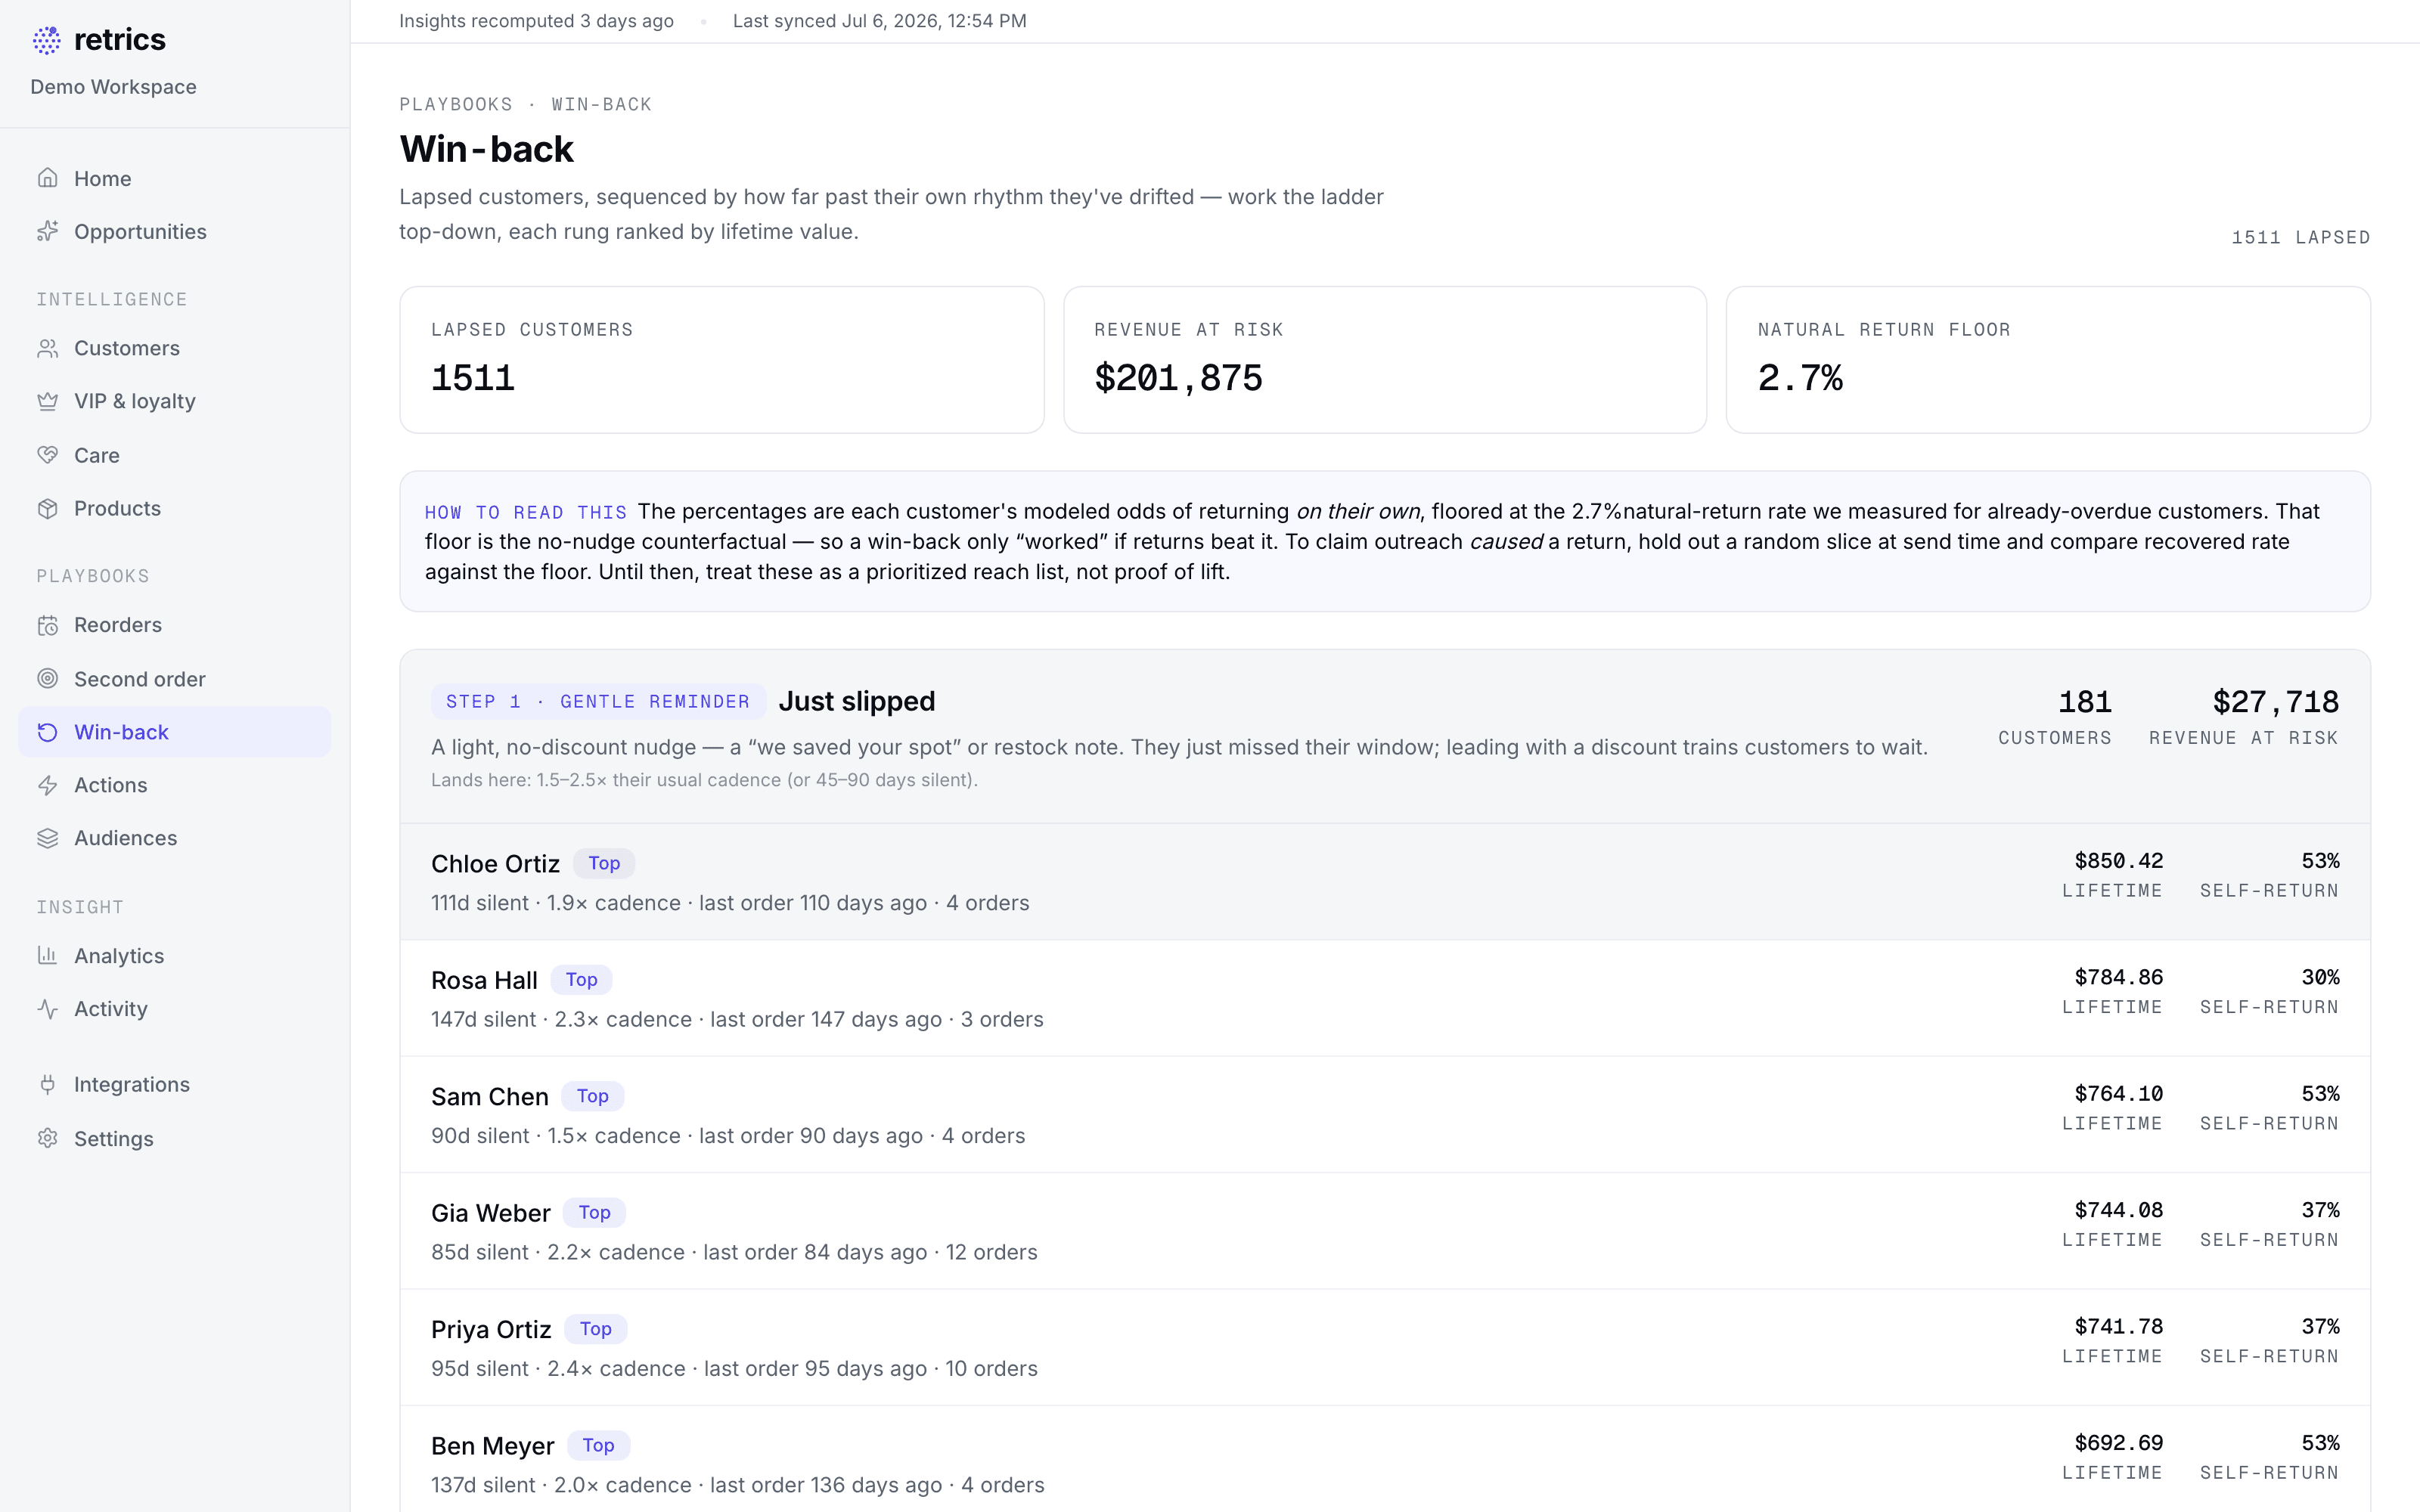Click the Opportunities sparkle icon
Screen dimensions: 2420x1512
pos(47,231)
